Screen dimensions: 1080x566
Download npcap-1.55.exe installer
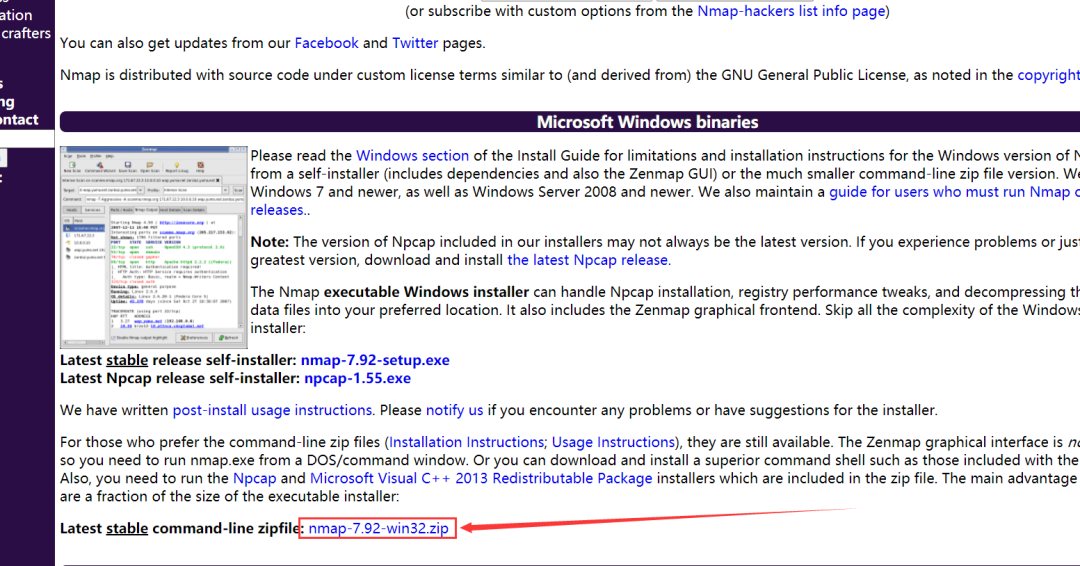(x=357, y=378)
